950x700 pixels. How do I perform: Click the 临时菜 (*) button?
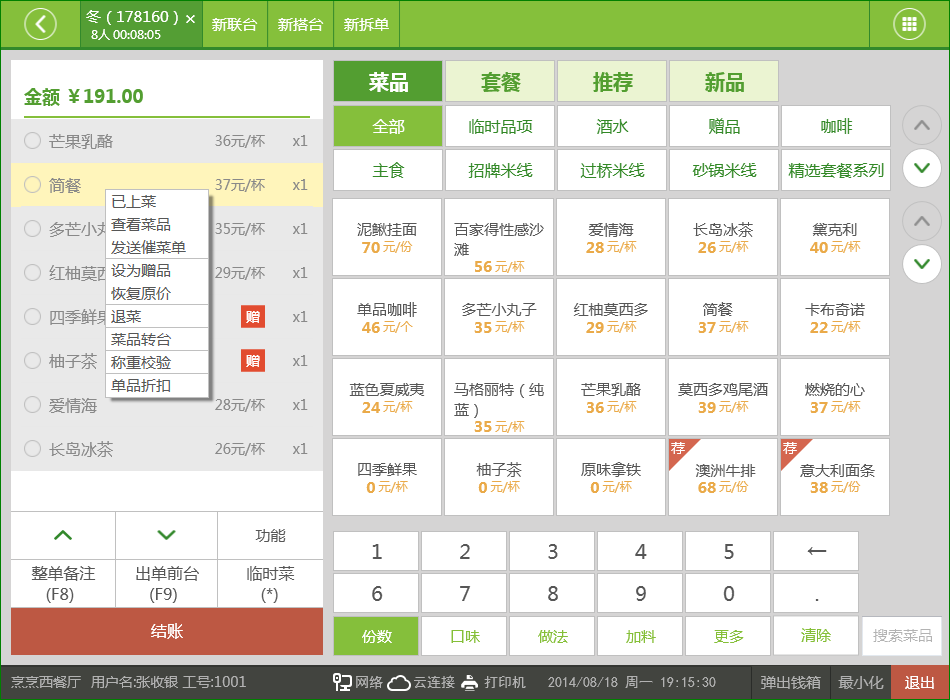point(270,584)
